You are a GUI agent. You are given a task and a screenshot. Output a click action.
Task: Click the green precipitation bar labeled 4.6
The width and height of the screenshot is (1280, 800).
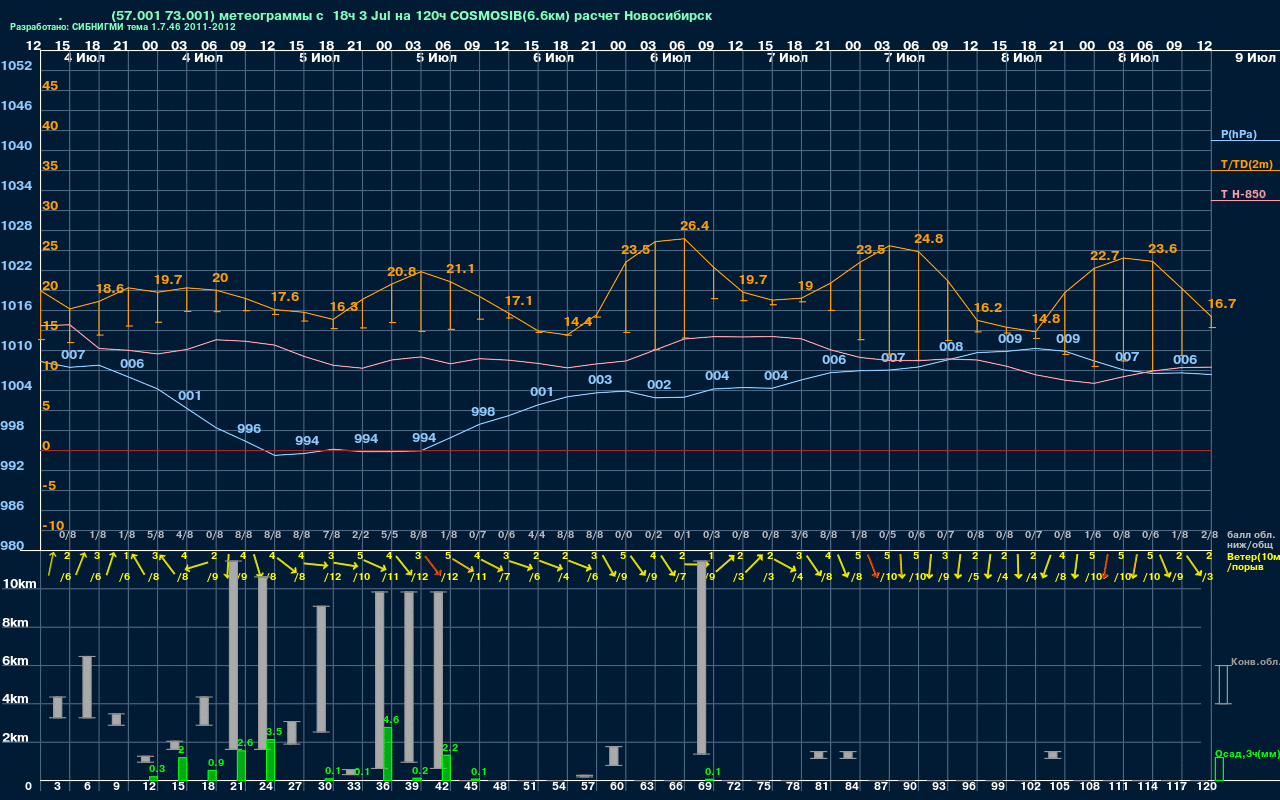click(x=388, y=754)
